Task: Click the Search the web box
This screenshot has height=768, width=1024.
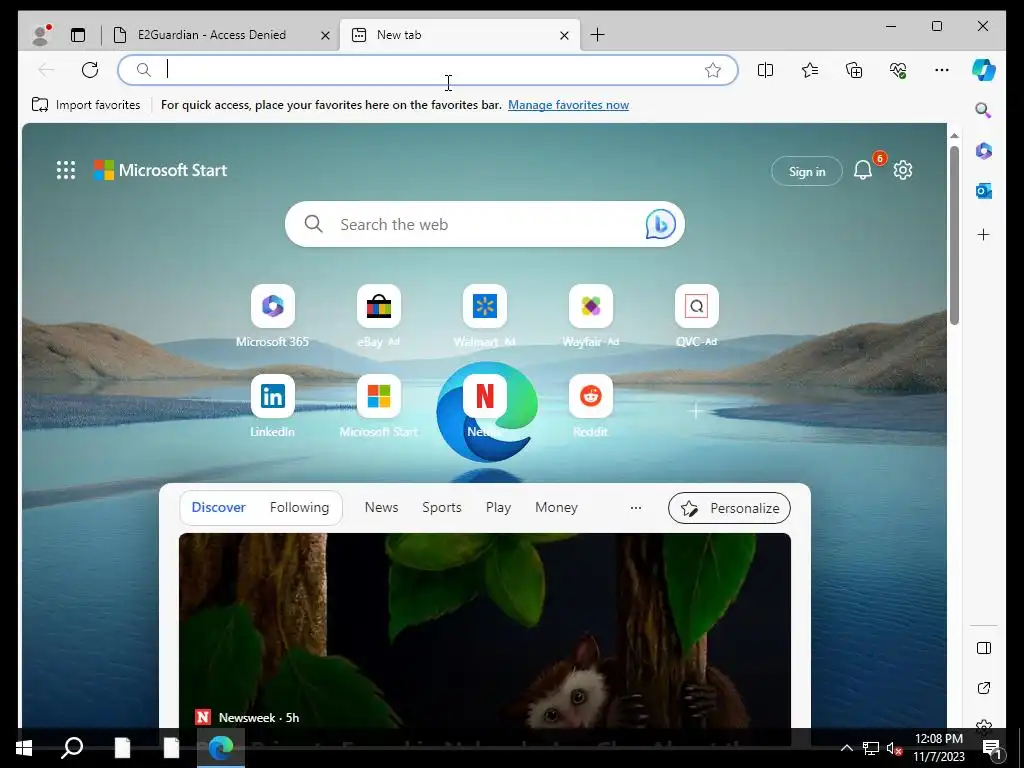Action: 485,224
